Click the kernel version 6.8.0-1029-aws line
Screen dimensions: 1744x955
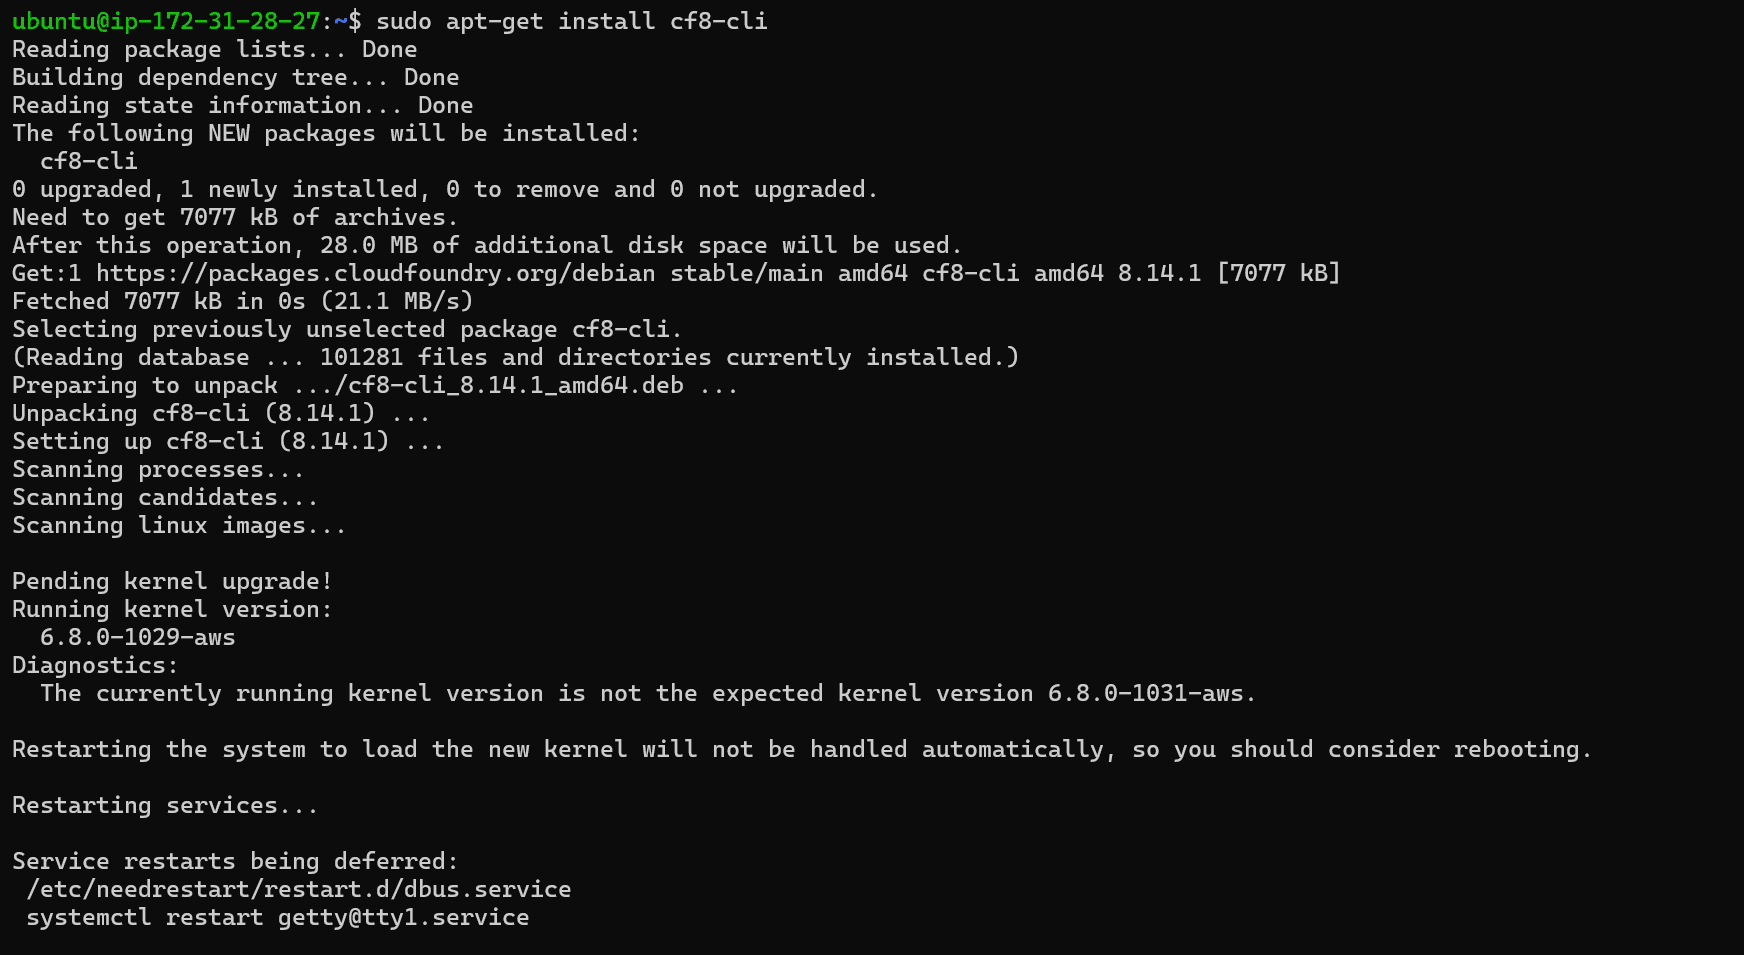pos(138,637)
